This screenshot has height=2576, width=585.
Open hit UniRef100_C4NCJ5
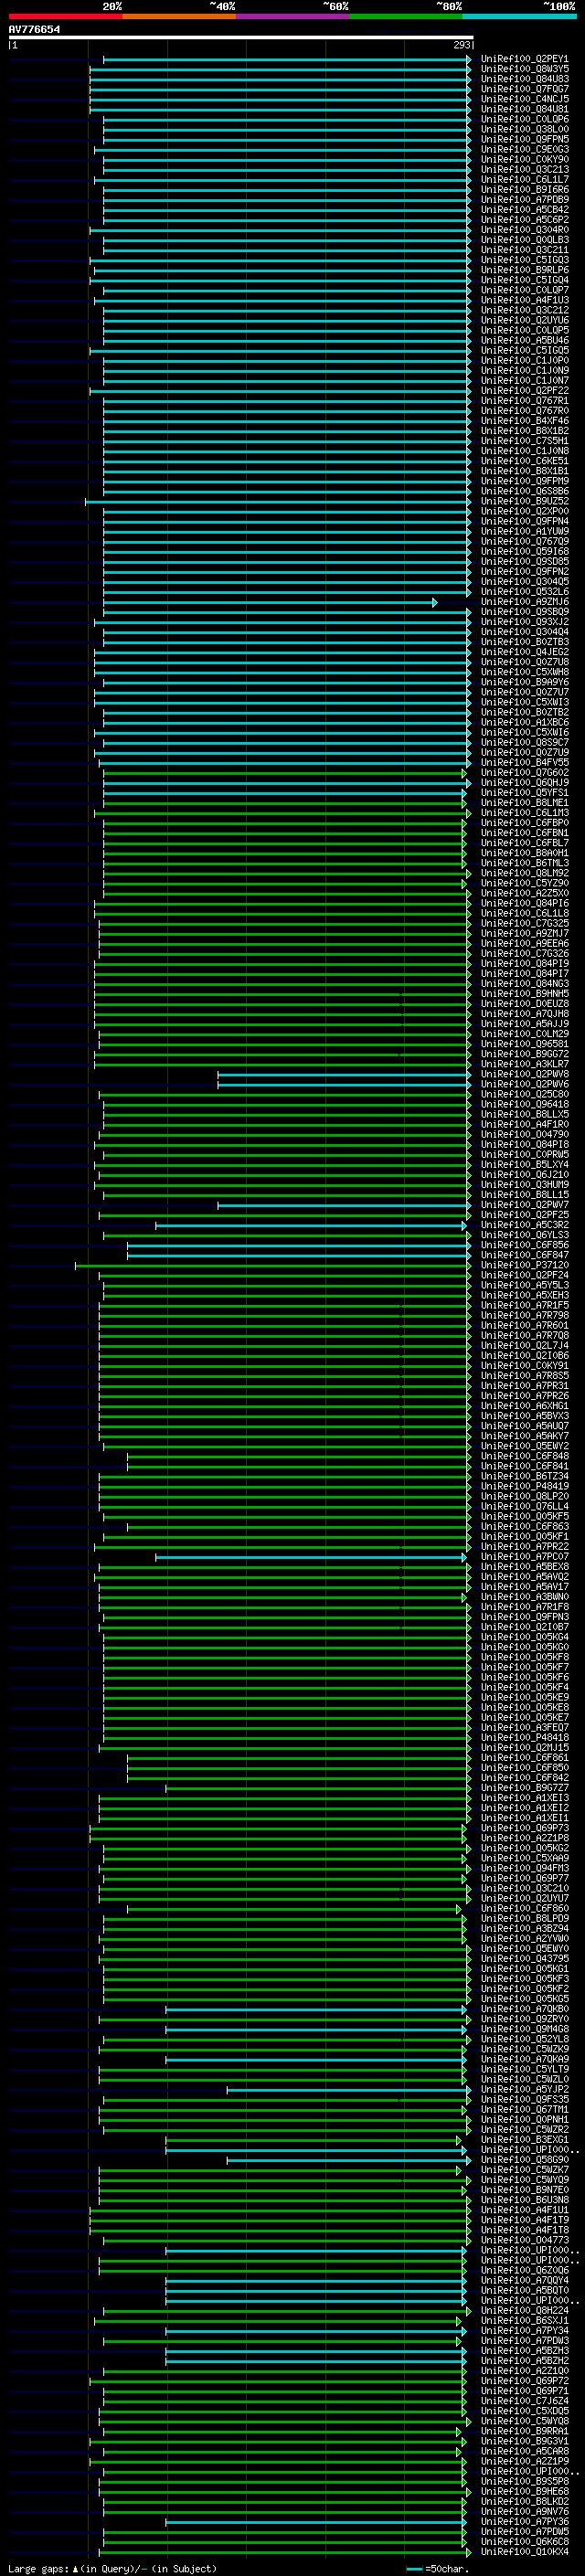tap(524, 100)
